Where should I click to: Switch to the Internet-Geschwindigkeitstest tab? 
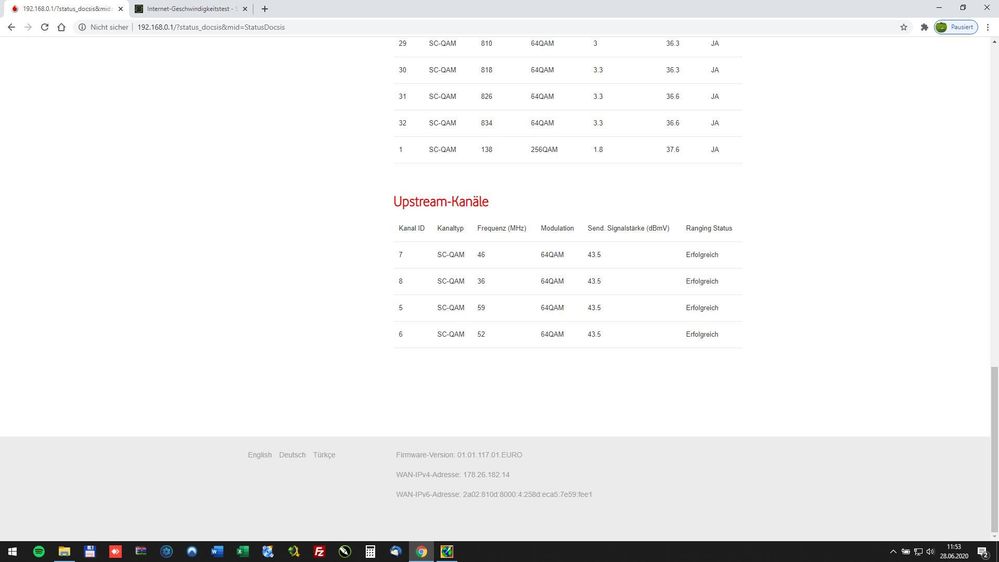[191, 9]
